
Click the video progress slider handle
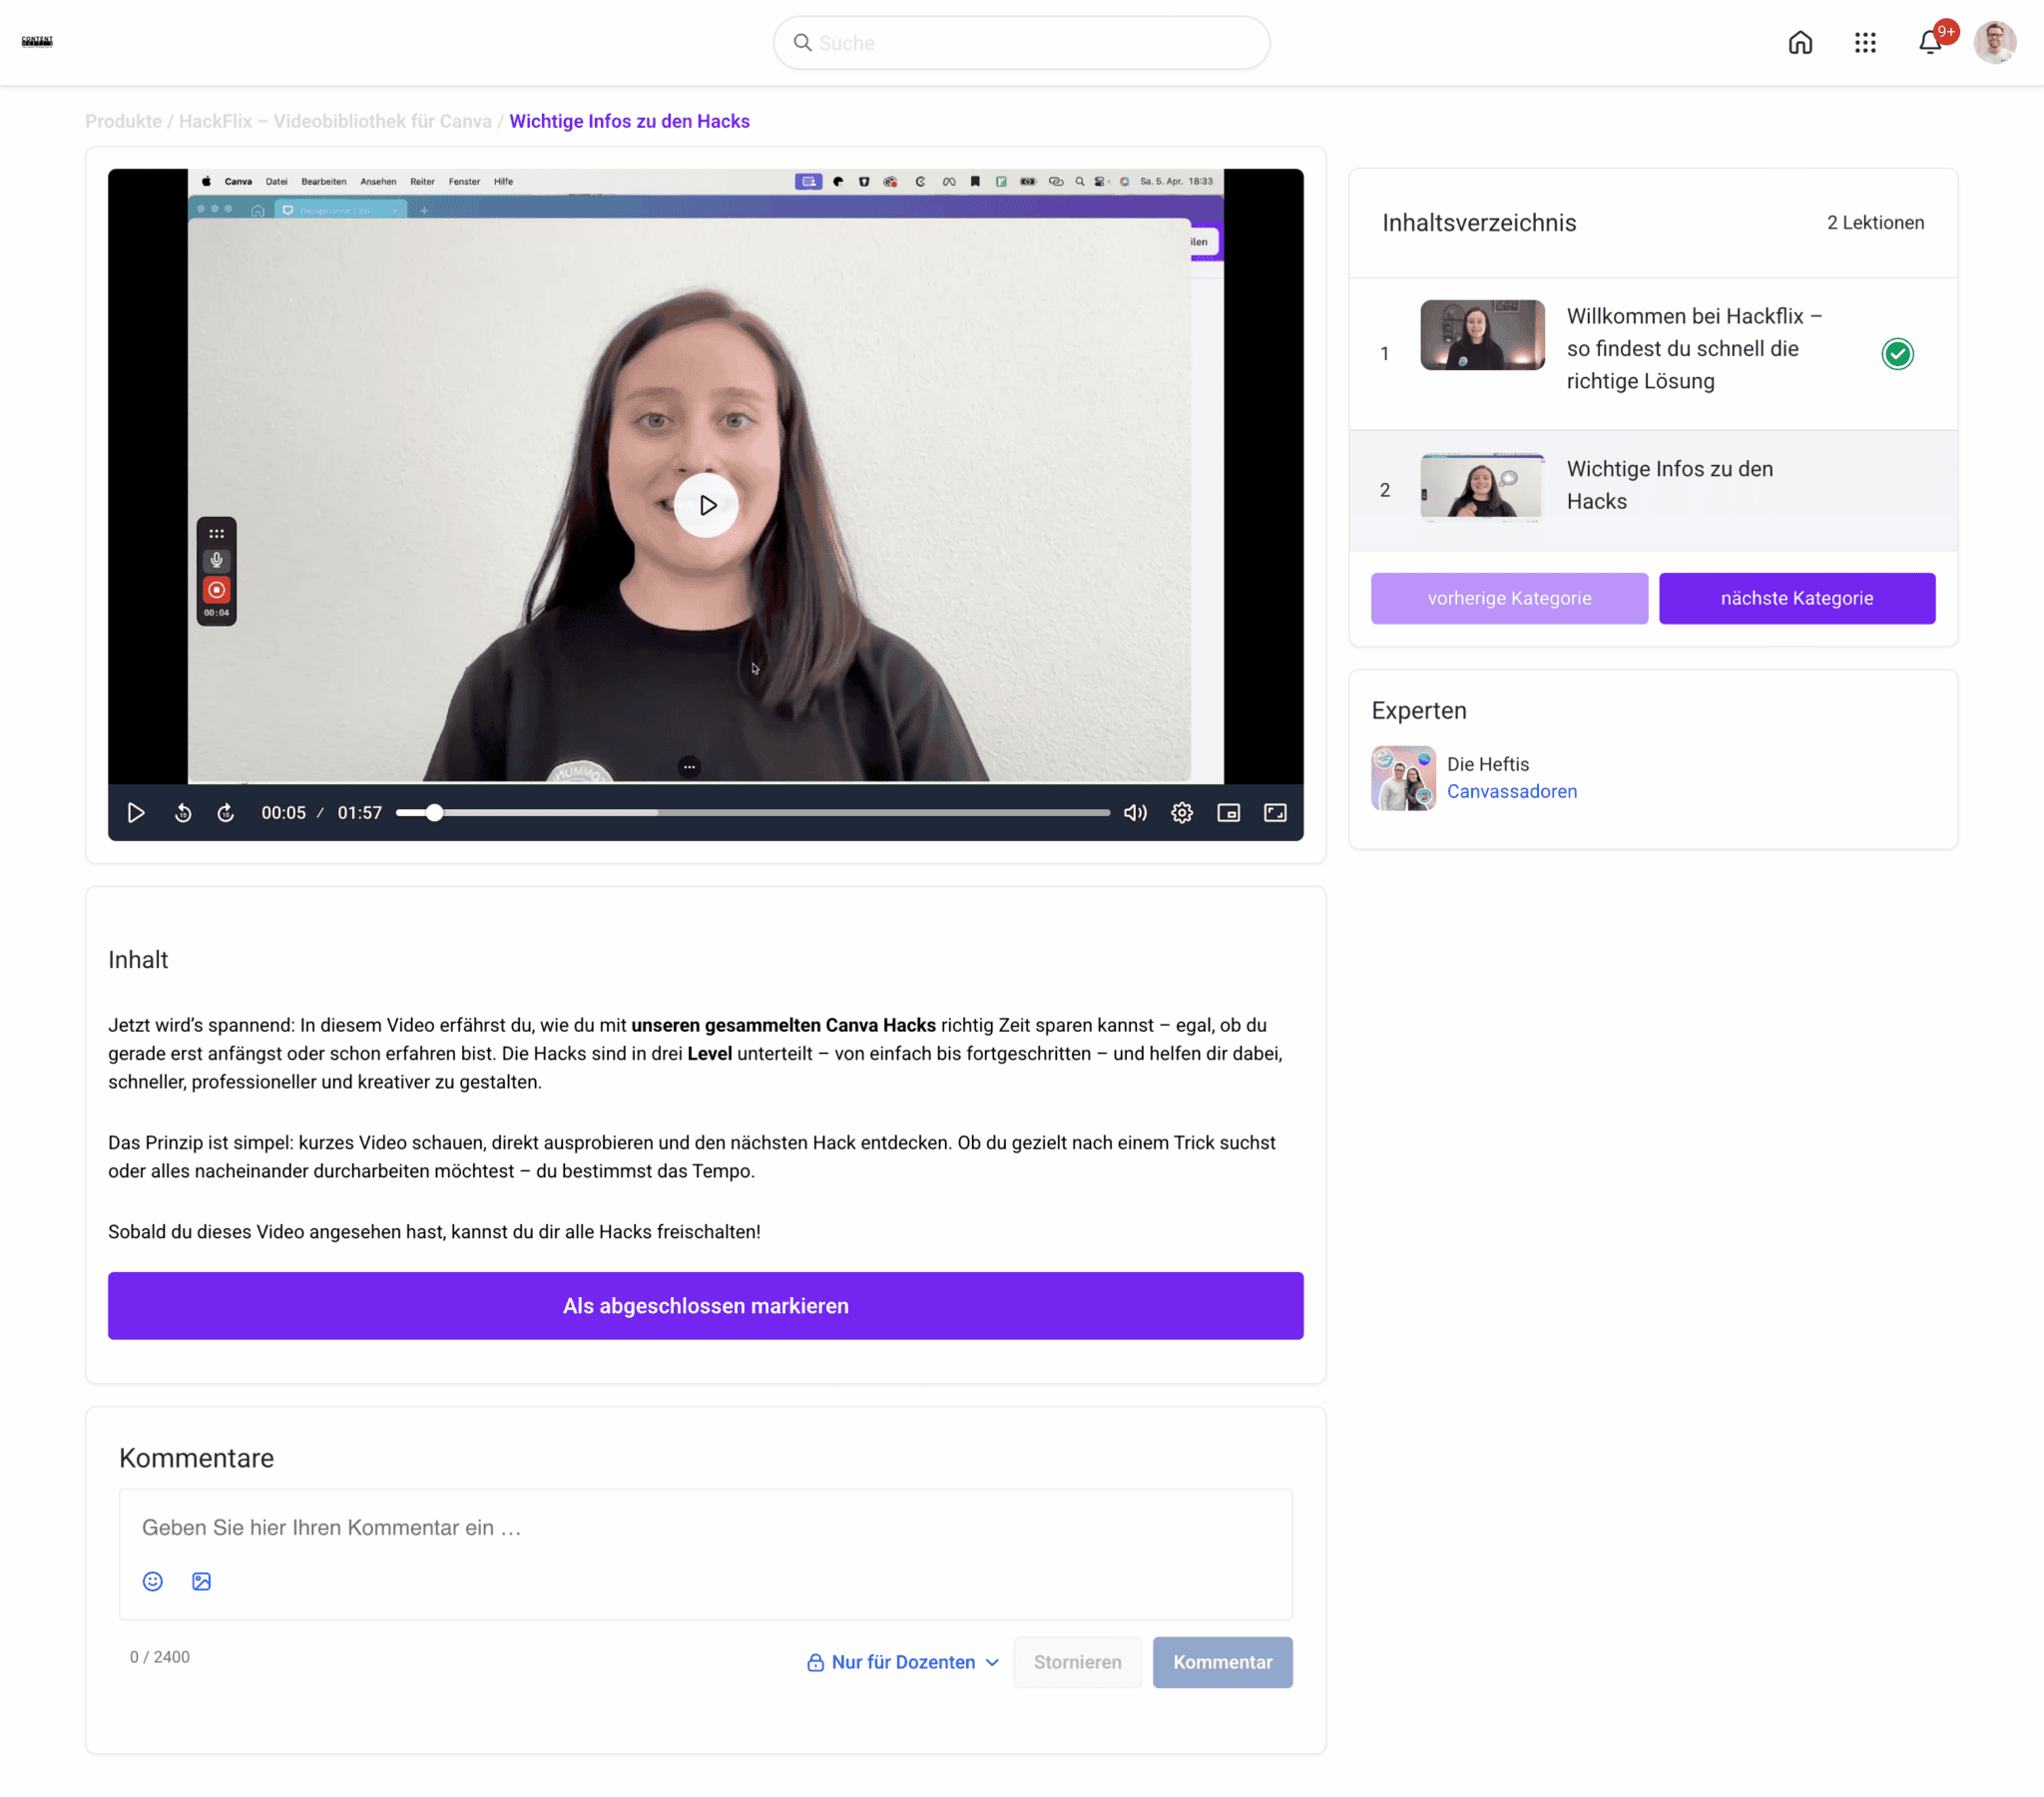click(434, 813)
